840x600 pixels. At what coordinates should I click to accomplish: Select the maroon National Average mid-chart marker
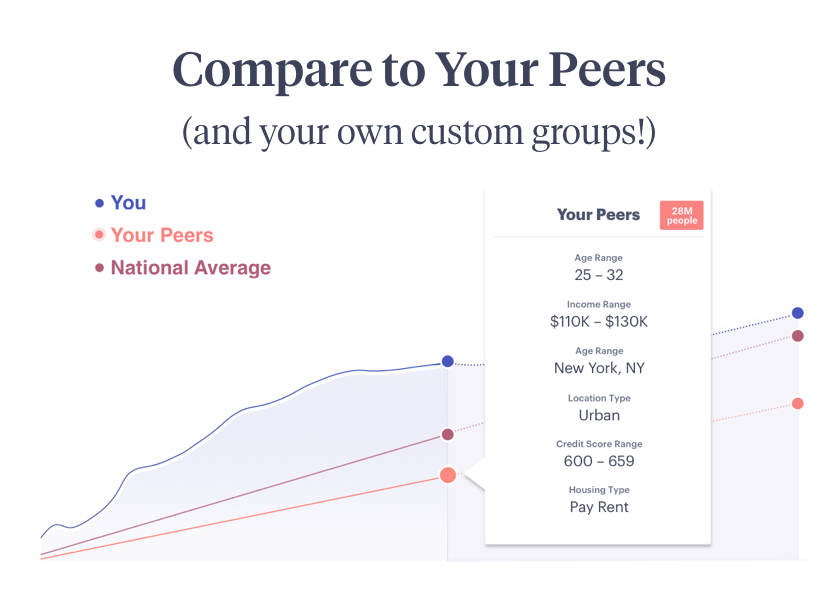(x=447, y=434)
